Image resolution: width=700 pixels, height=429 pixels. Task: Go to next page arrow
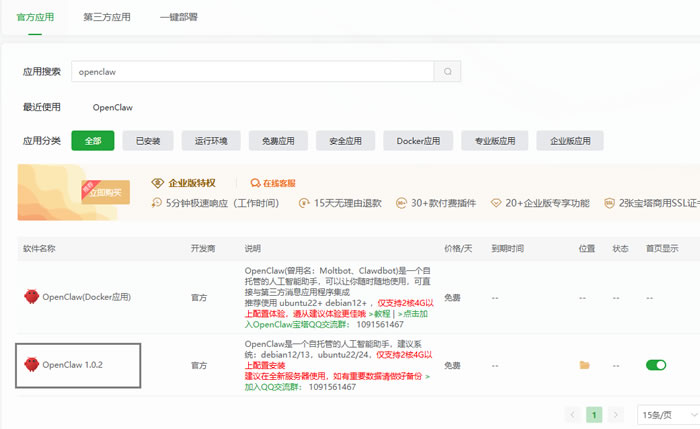(617, 414)
